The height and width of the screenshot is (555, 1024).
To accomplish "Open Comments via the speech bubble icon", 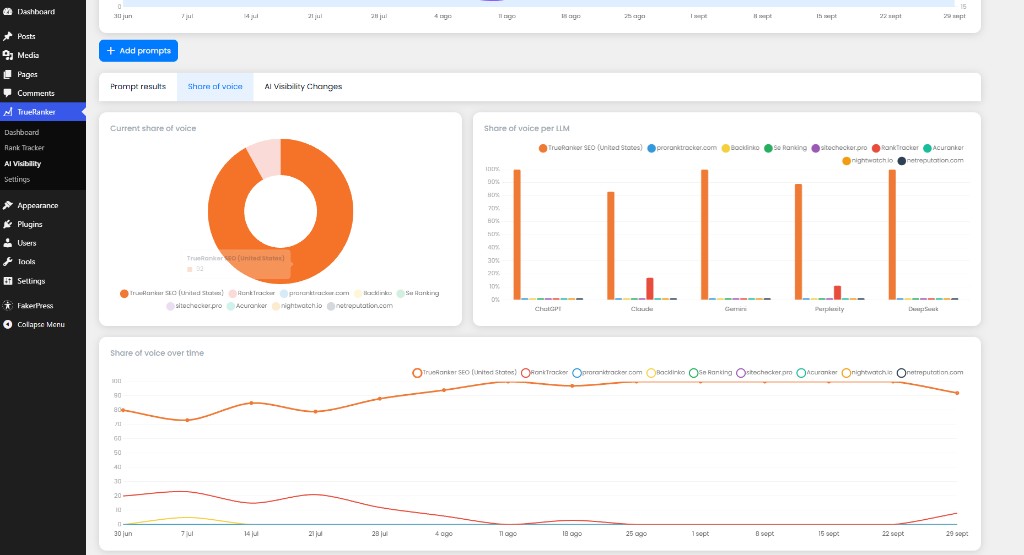I will pos(8,93).
